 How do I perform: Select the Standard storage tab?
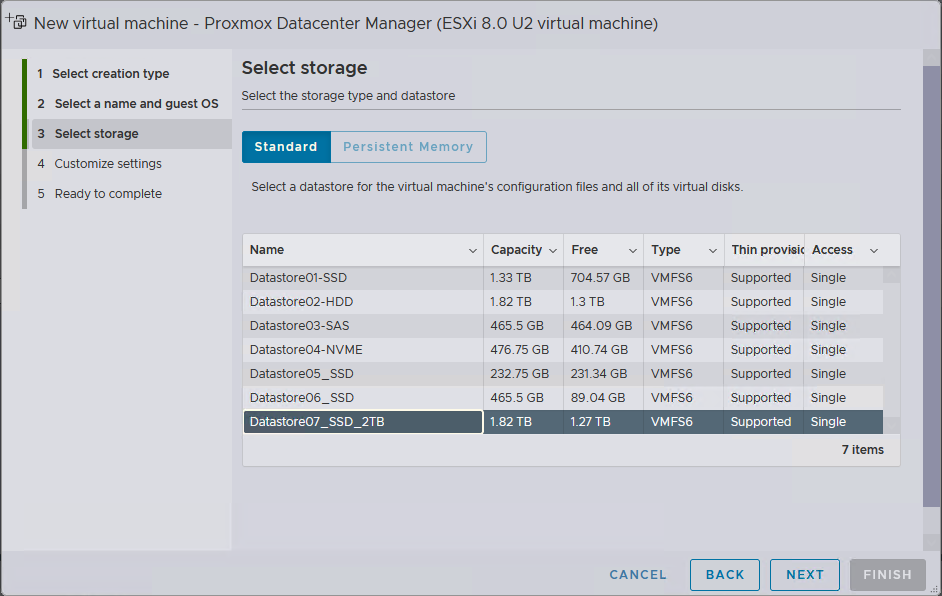click(286, 147)
